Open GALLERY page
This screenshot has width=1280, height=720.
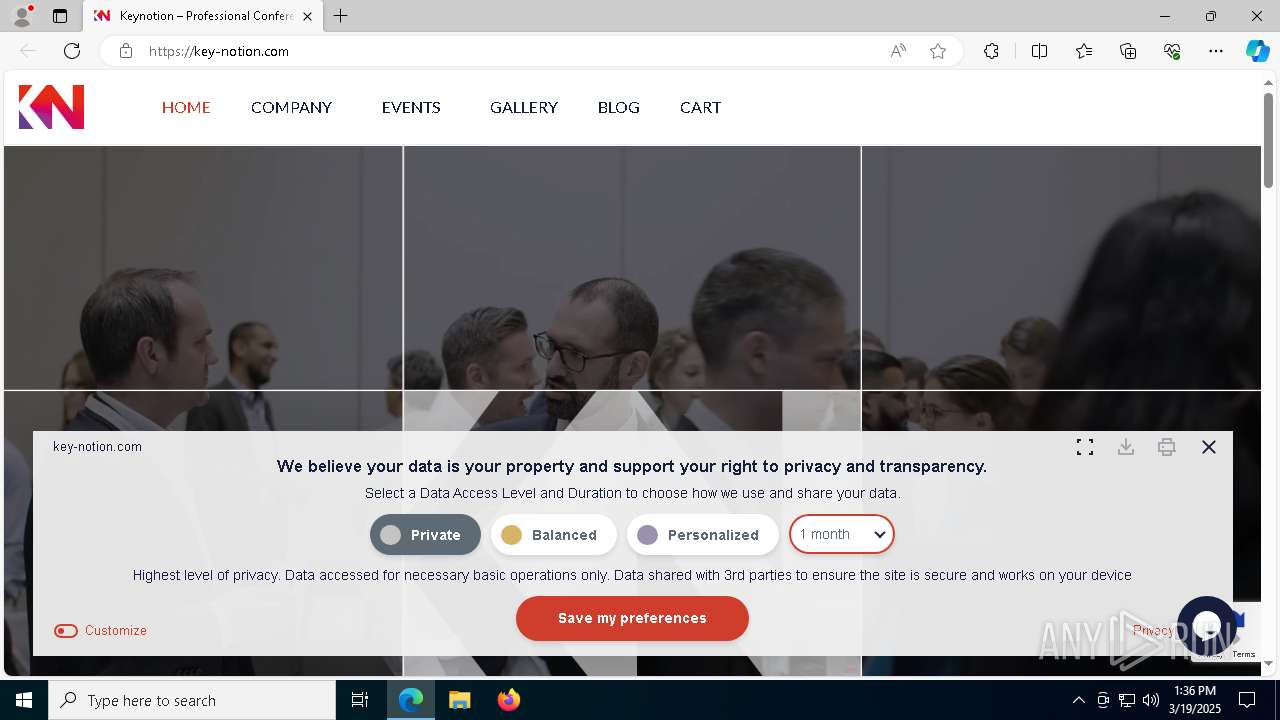tap(524, 107)
